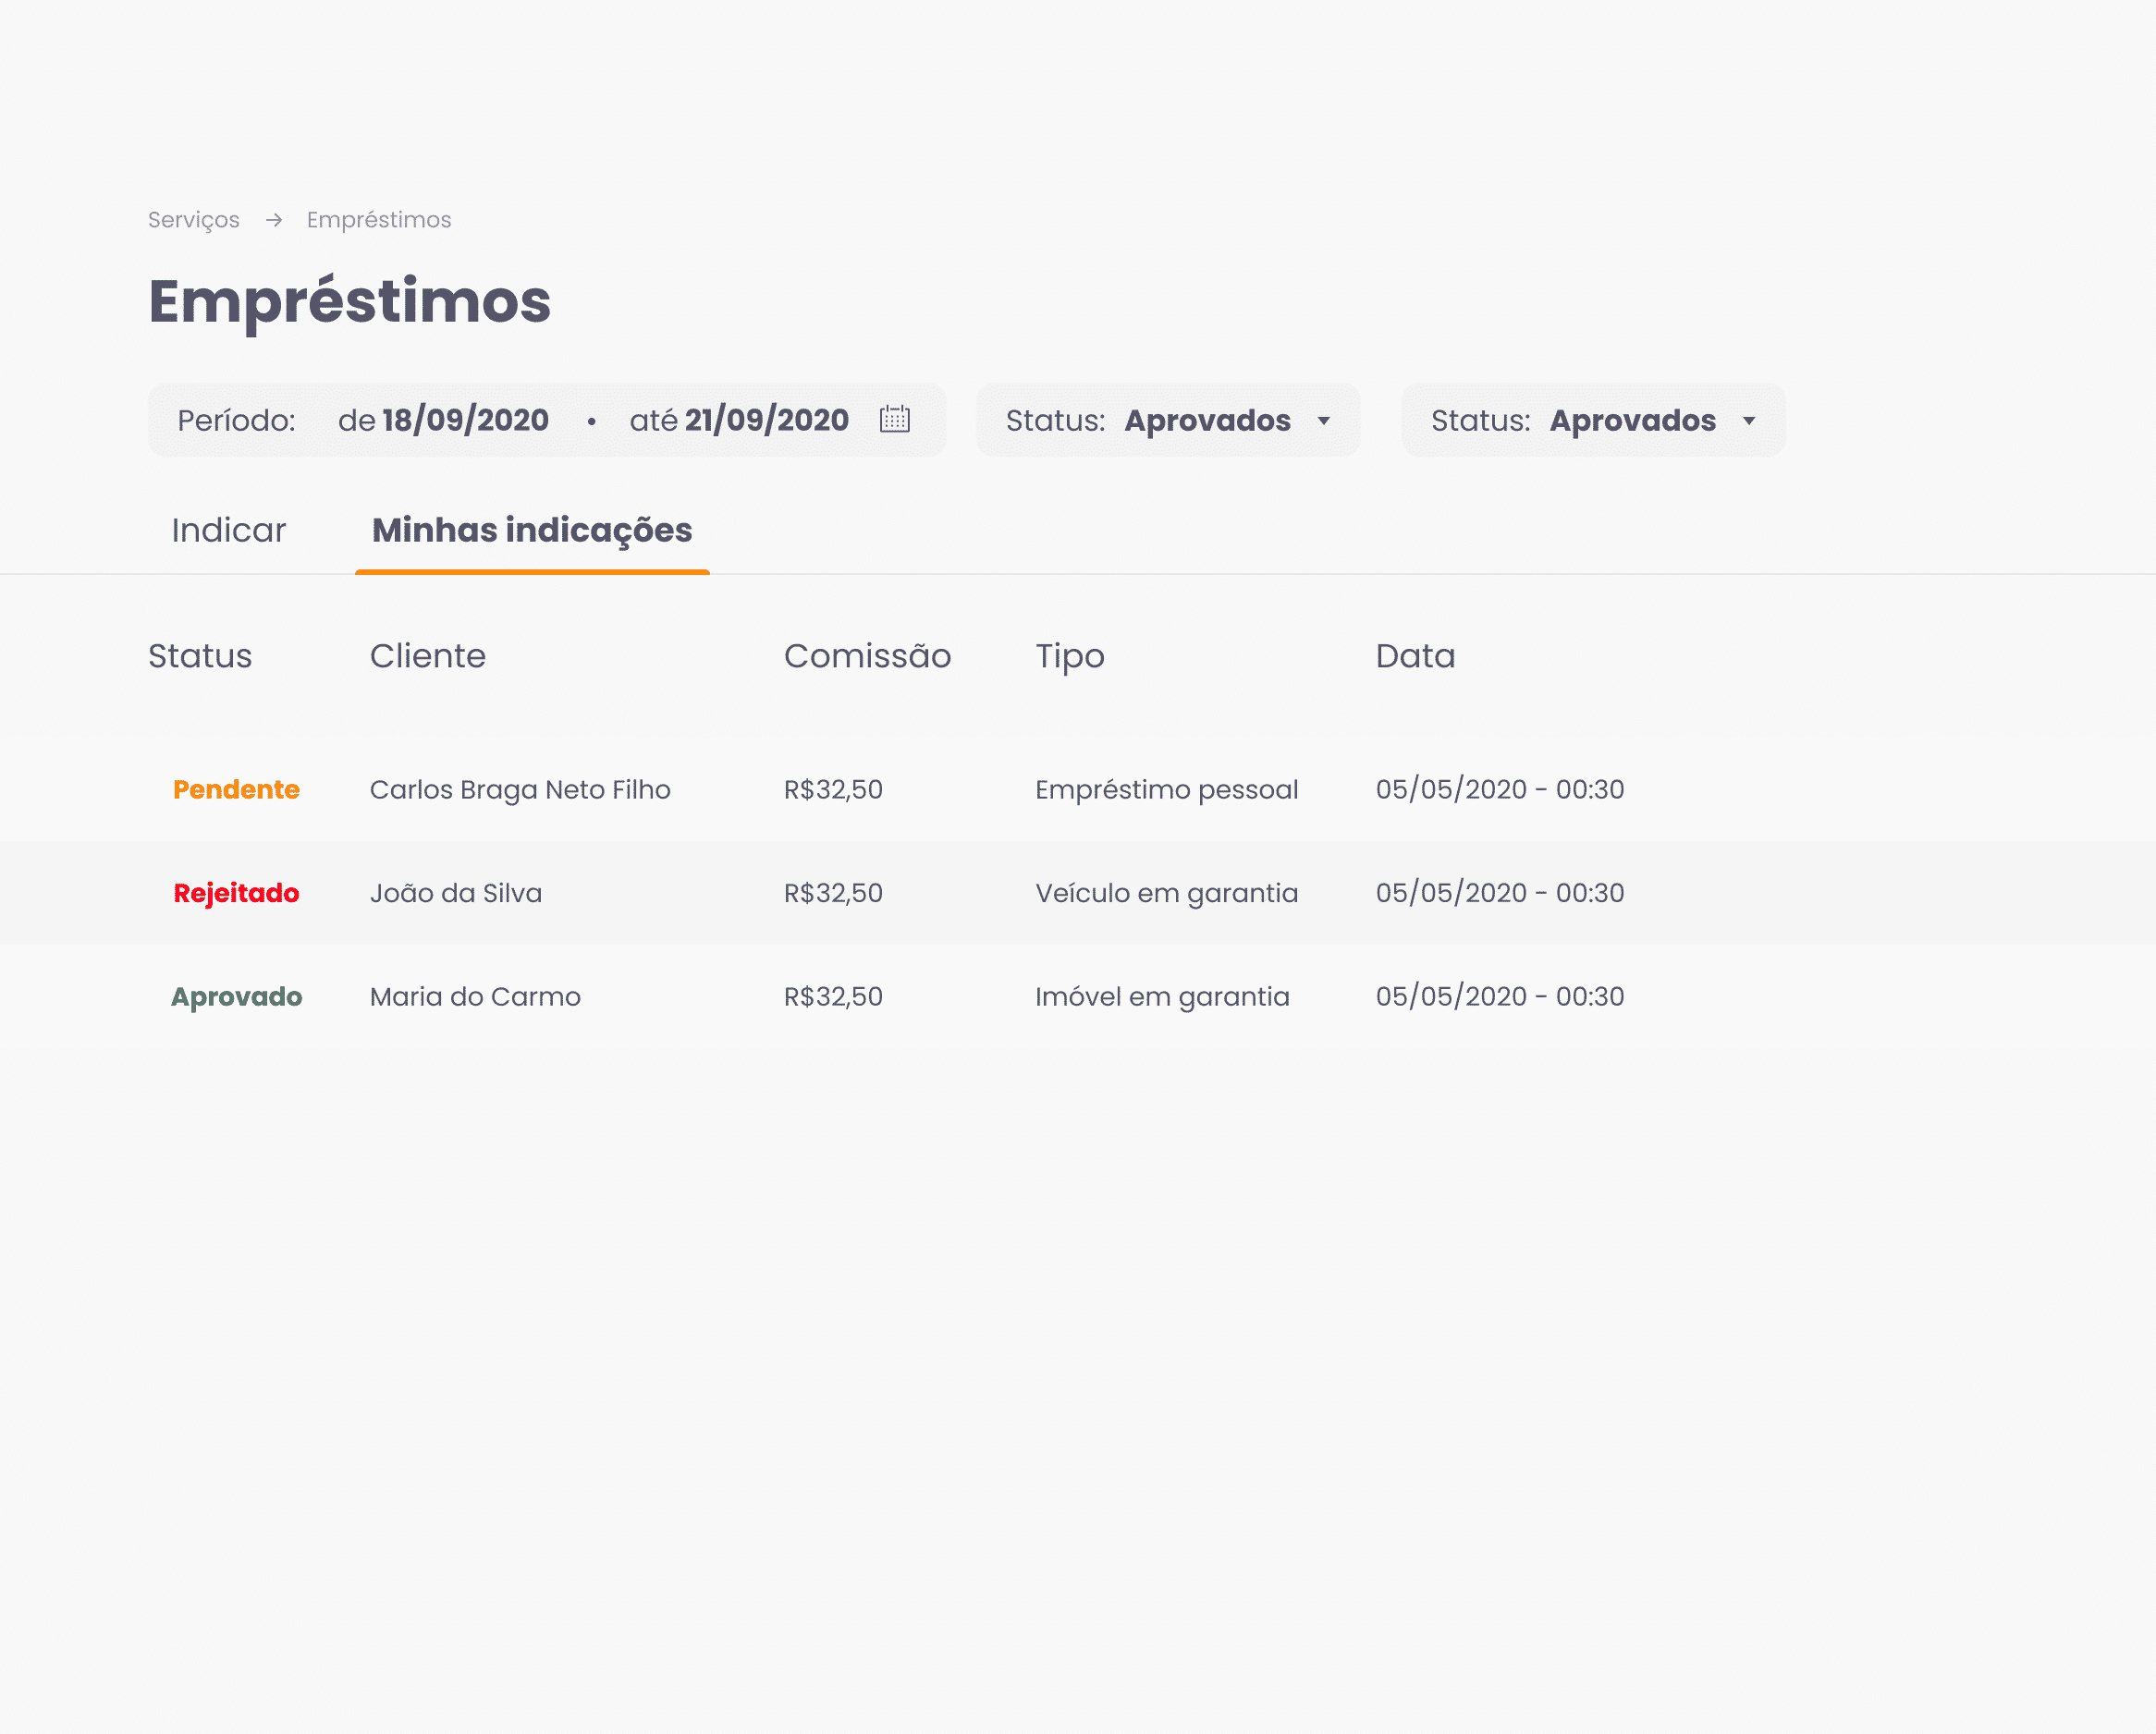Click the Pendente status label
The width and height of the screenshot is (2156, 1734).
tap(236, 790)
